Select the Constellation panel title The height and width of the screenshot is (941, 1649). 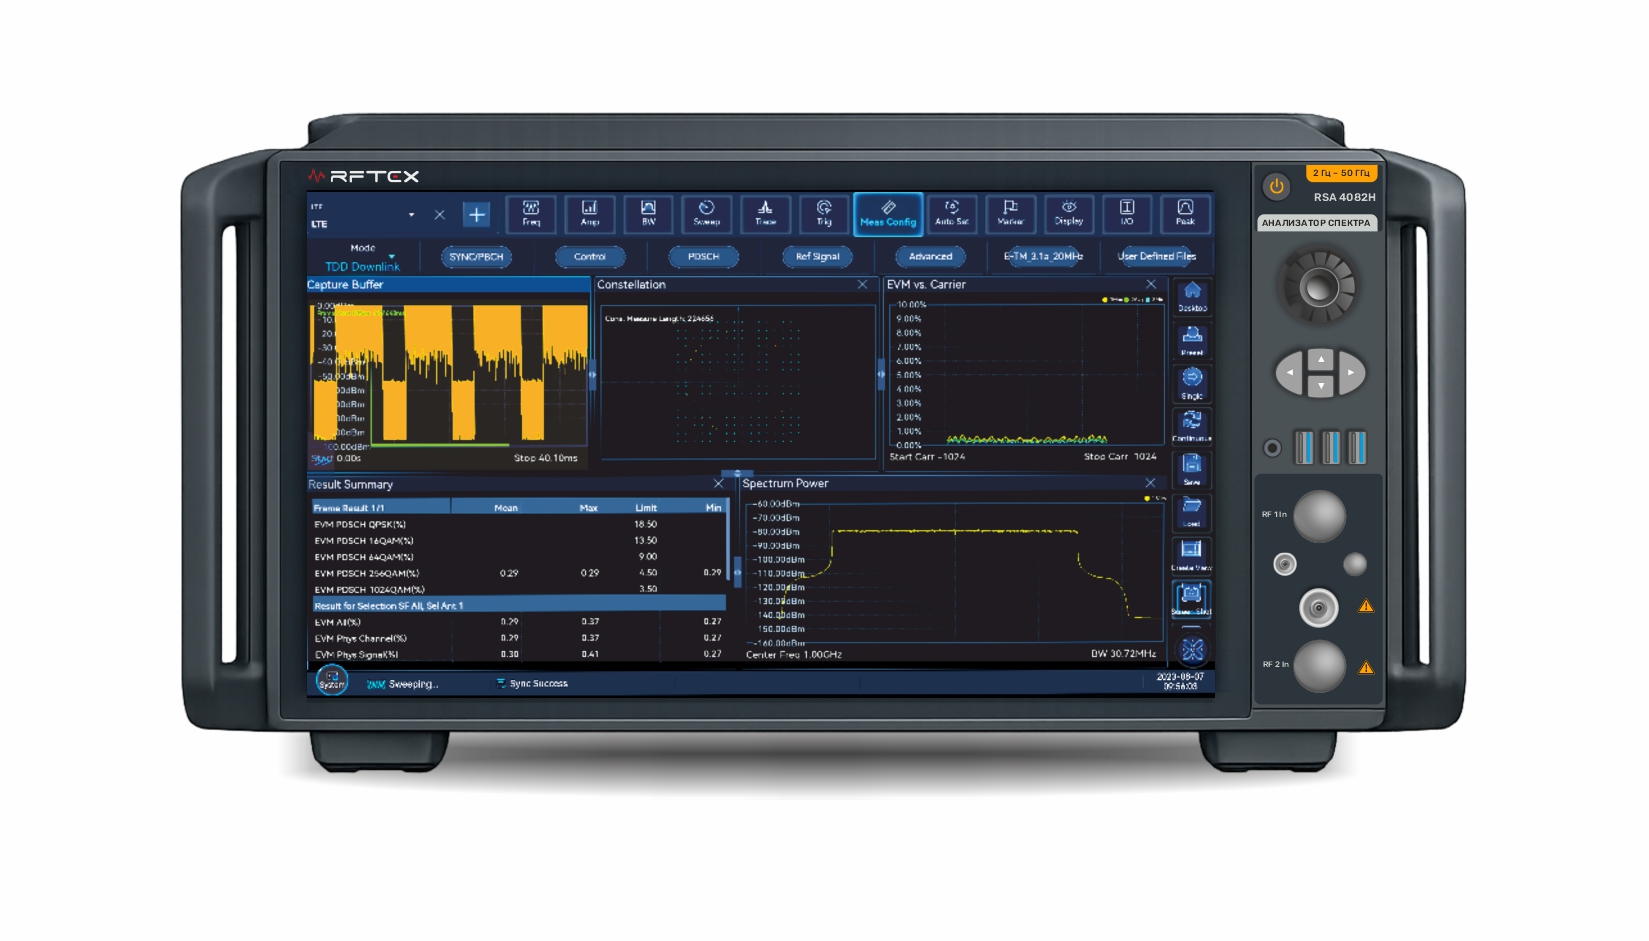pos(631,285)
